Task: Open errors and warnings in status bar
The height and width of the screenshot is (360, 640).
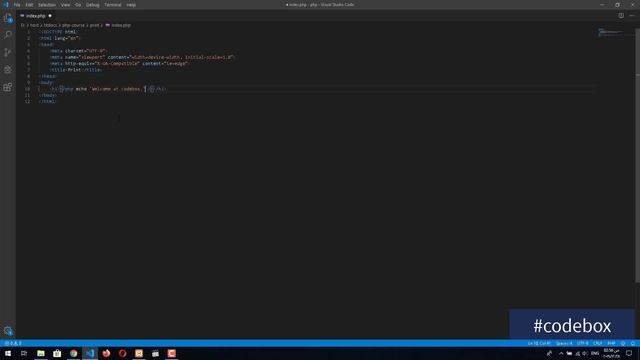Action: click(x=13, y=343)
